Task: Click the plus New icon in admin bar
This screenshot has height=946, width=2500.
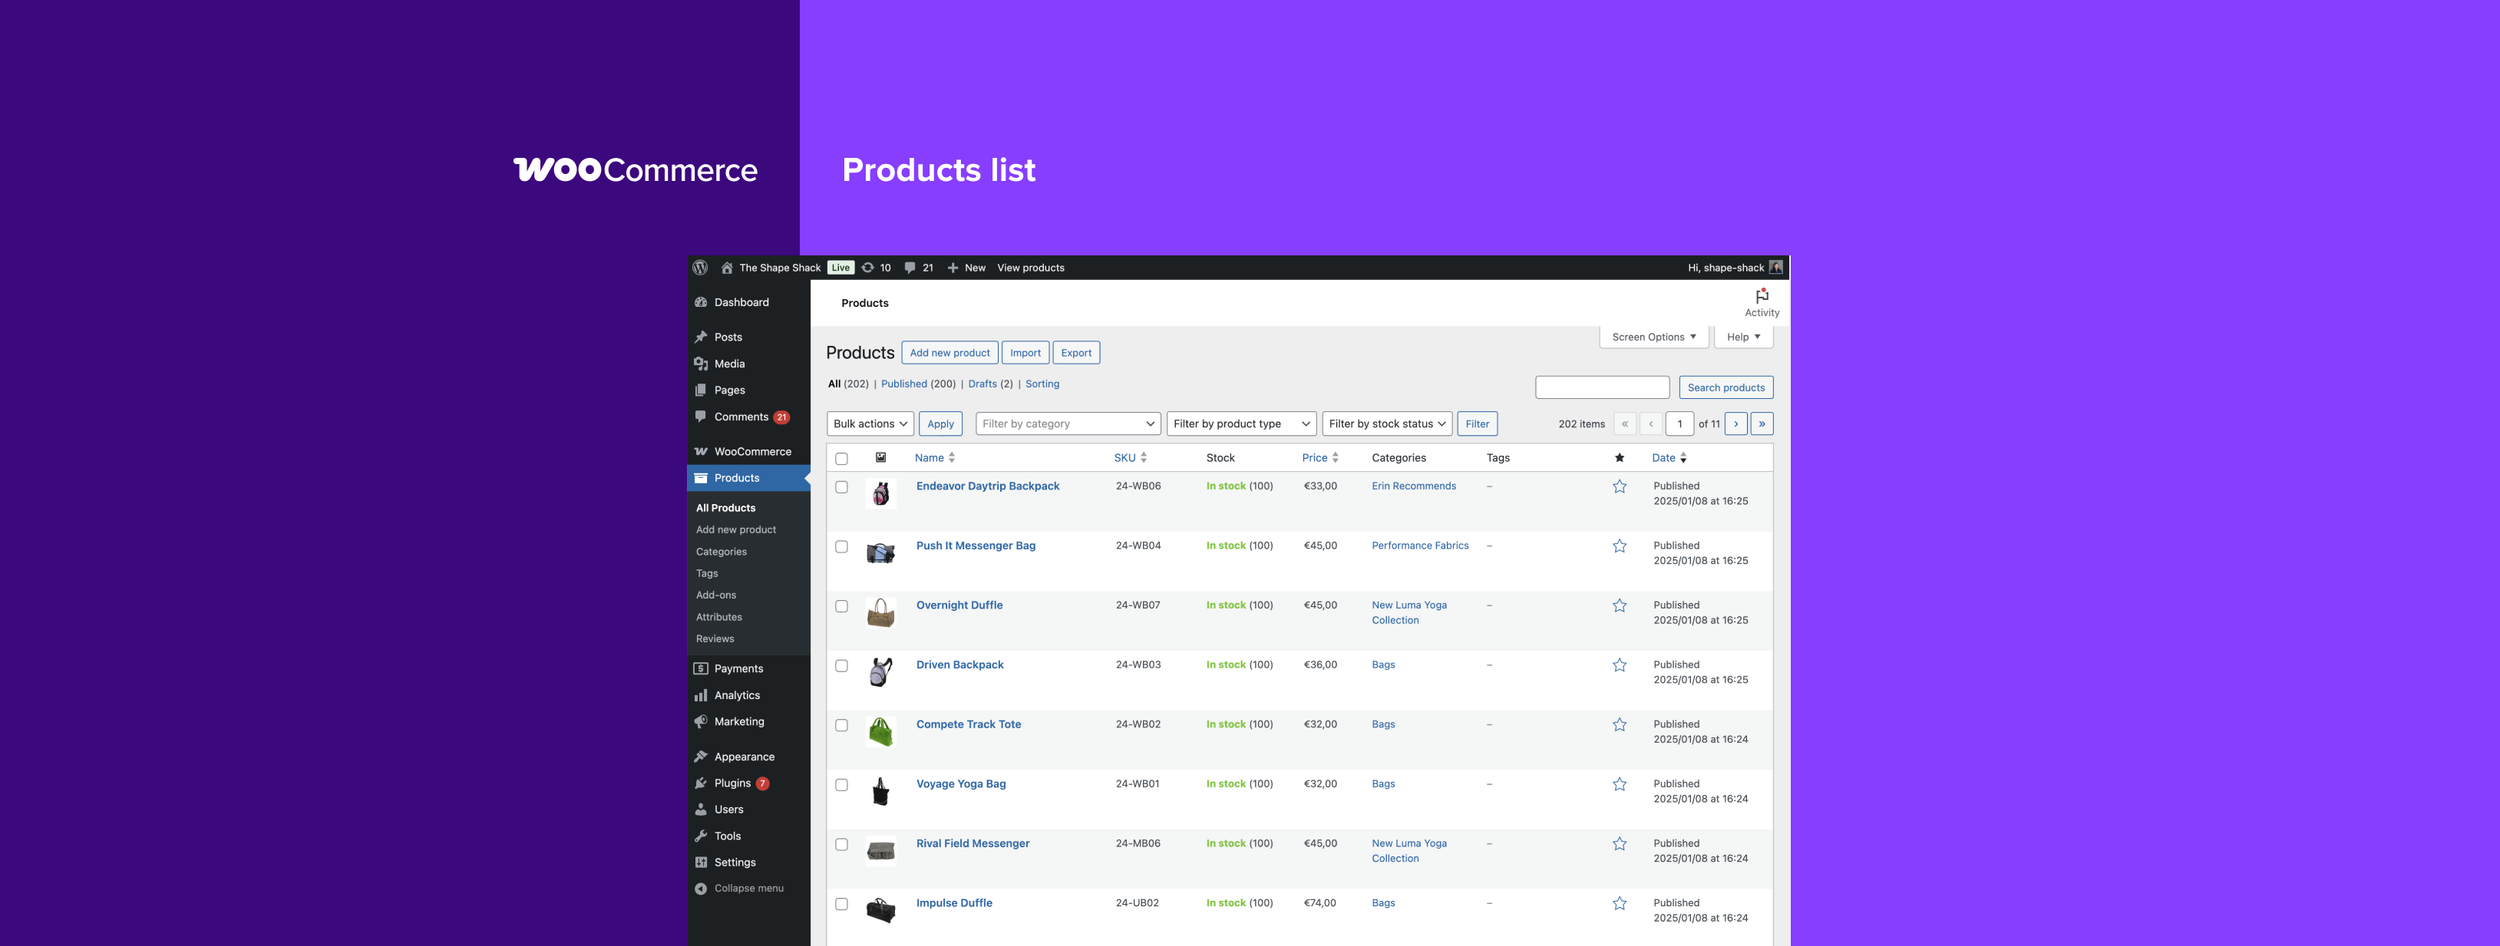Action: tap(953, 268)
